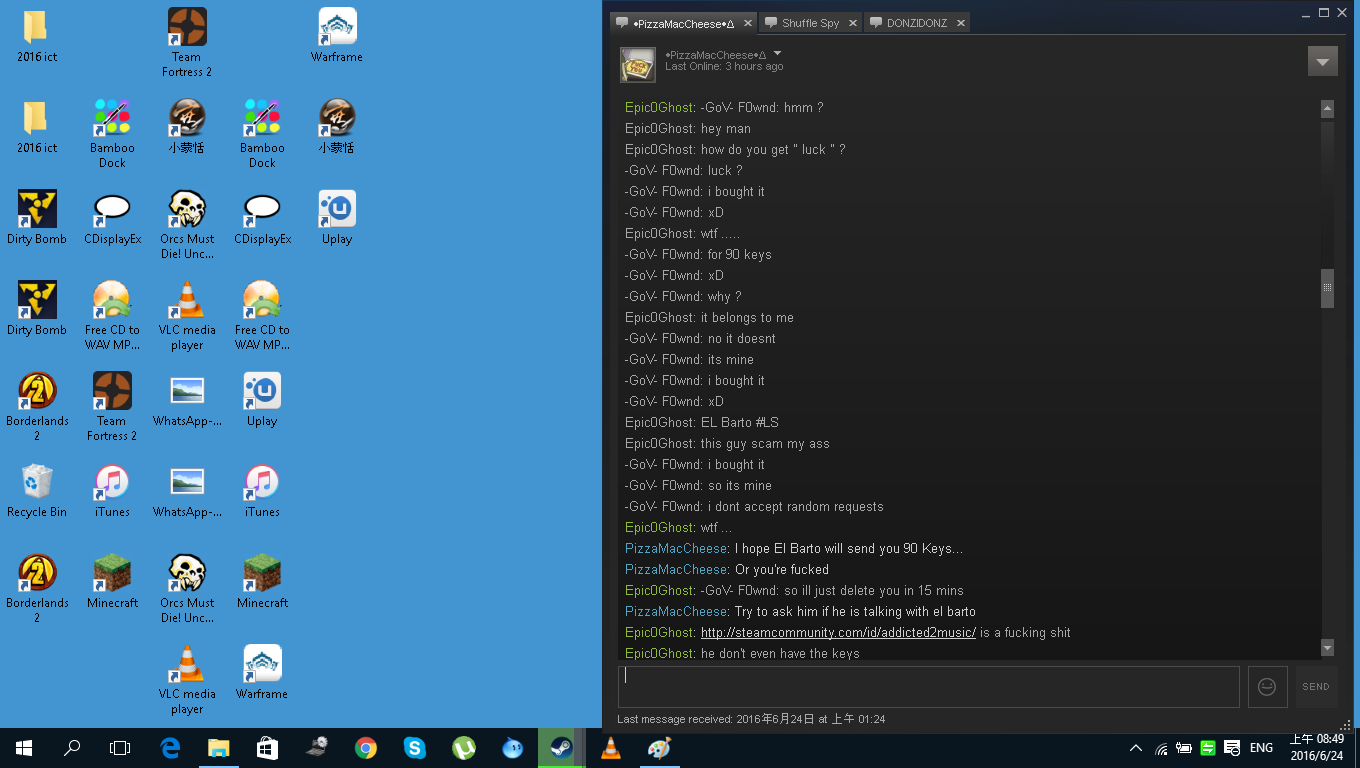Open Microsoft Edge from the taskbar
The width and height of the screenshot is (1360, 768).
[170, 748]
